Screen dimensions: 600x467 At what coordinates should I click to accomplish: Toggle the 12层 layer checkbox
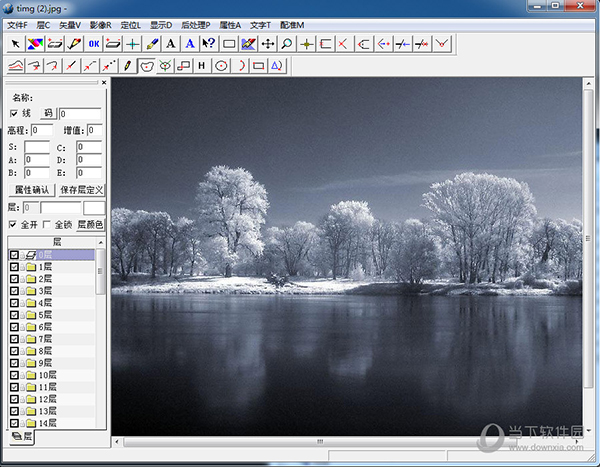(14, 399)
